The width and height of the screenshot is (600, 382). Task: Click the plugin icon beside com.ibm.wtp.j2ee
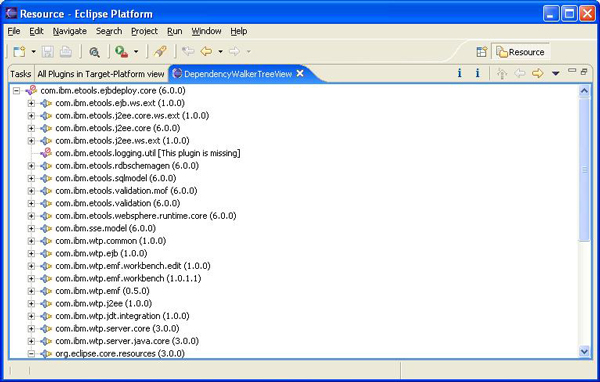[x=46, y=304]
